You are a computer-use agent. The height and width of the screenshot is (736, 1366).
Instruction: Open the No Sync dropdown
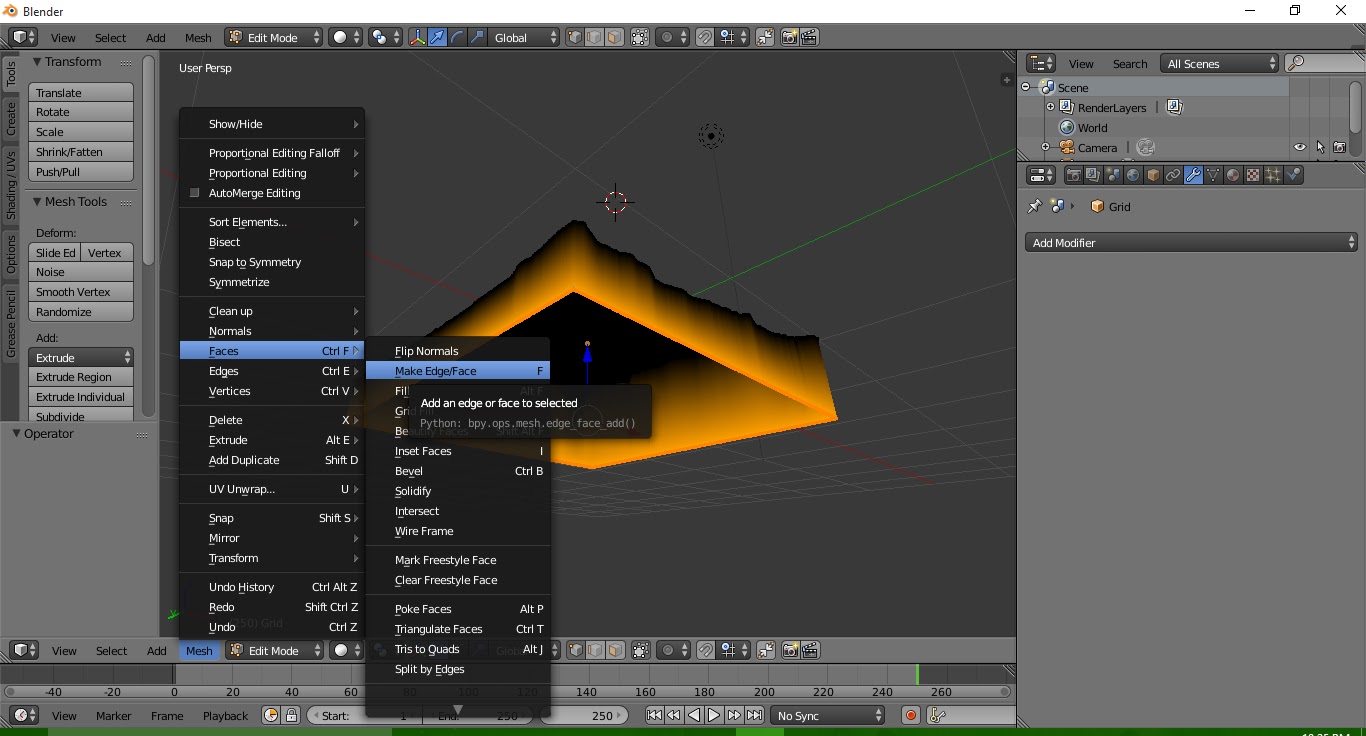828,715
